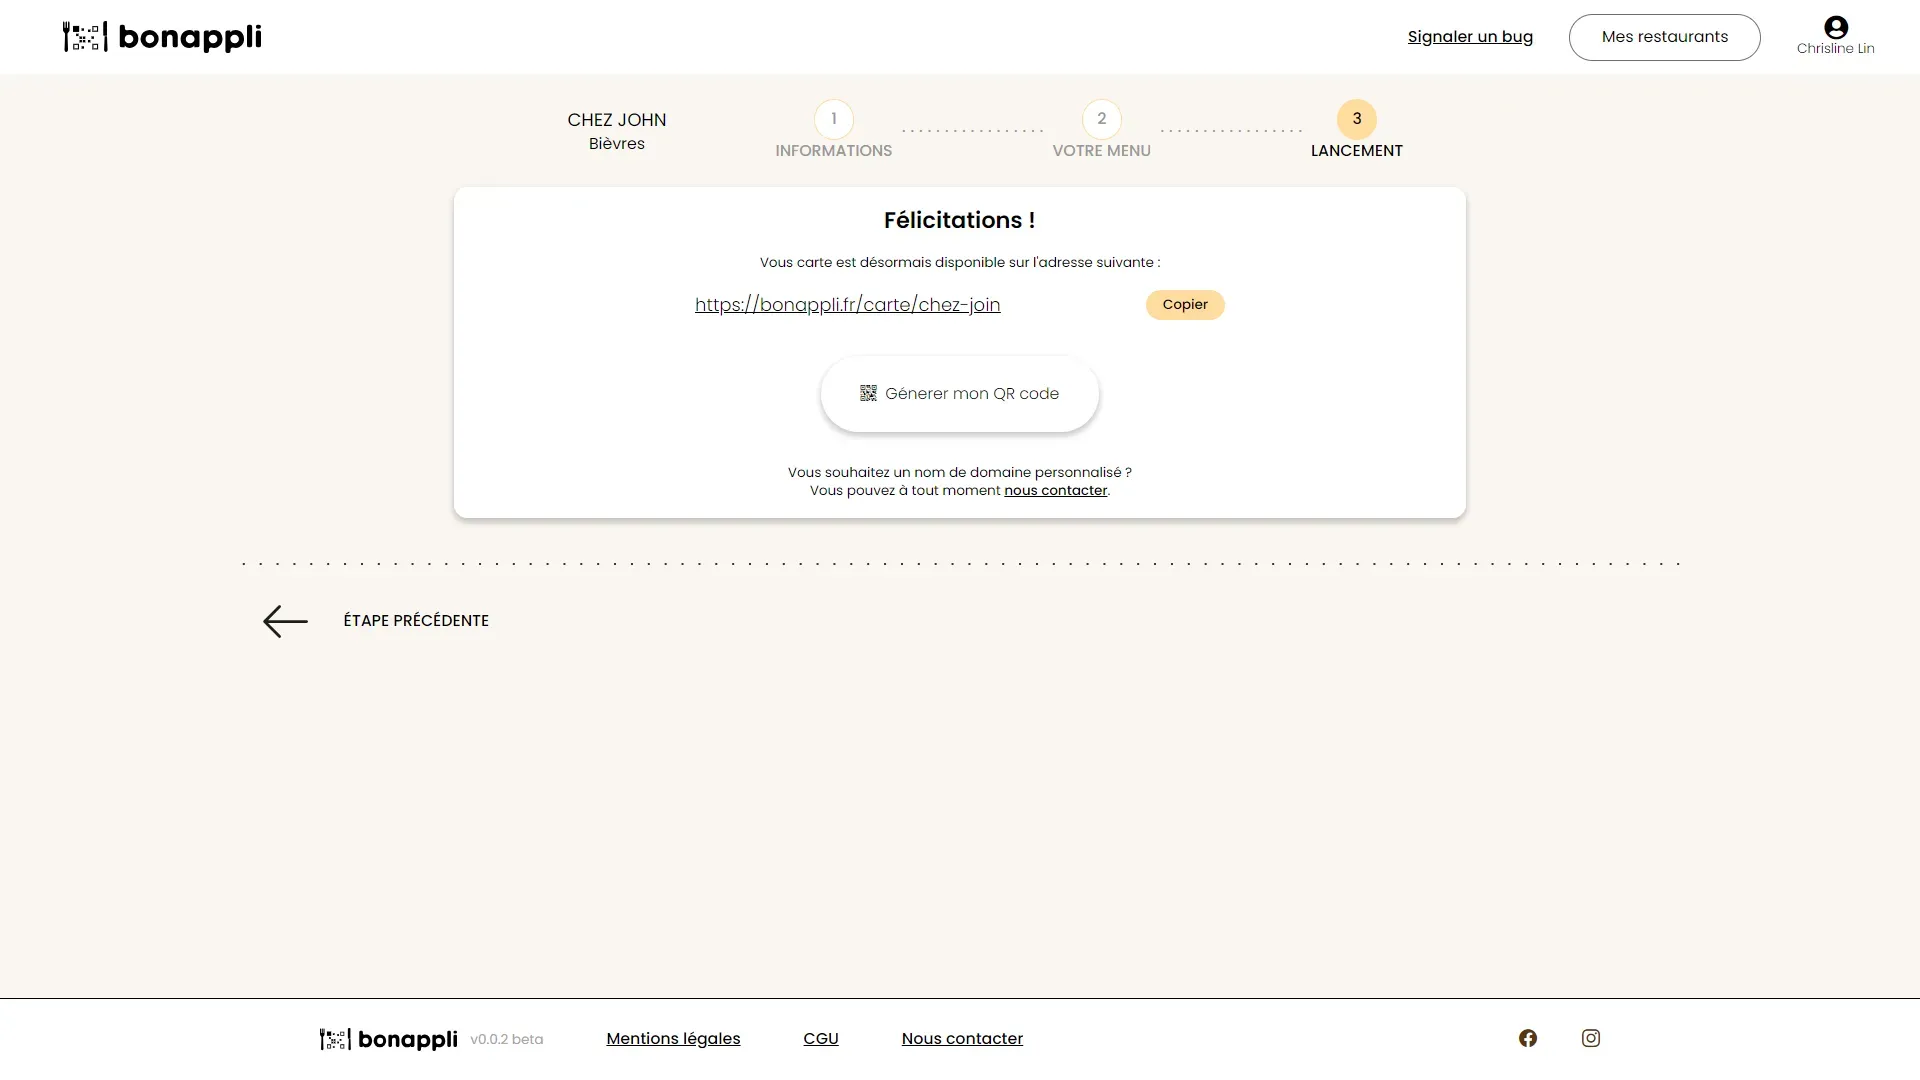
Task: Open the user account avatar icon
Action: (x=1835, y=27)
